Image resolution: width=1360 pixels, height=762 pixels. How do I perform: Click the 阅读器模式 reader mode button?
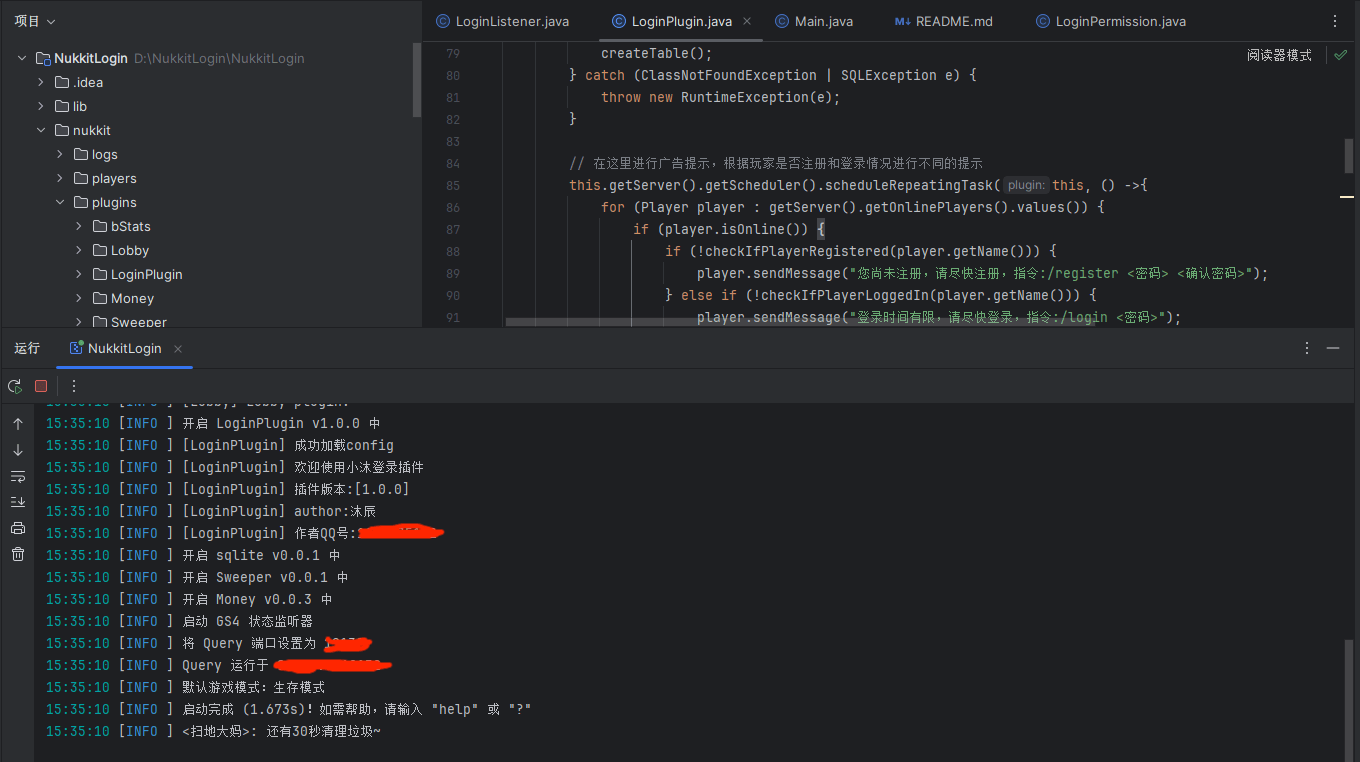1279,55
